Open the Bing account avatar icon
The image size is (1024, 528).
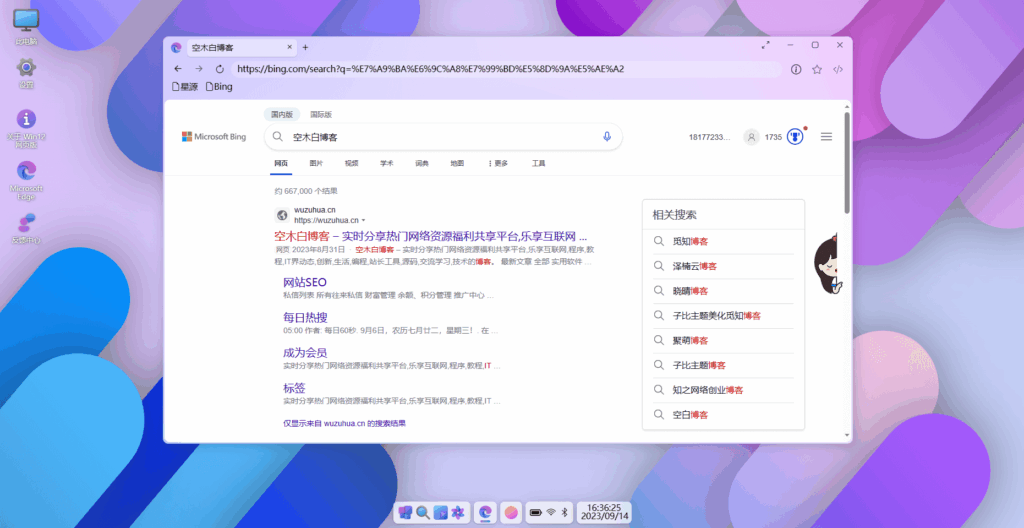coord(750,137)
